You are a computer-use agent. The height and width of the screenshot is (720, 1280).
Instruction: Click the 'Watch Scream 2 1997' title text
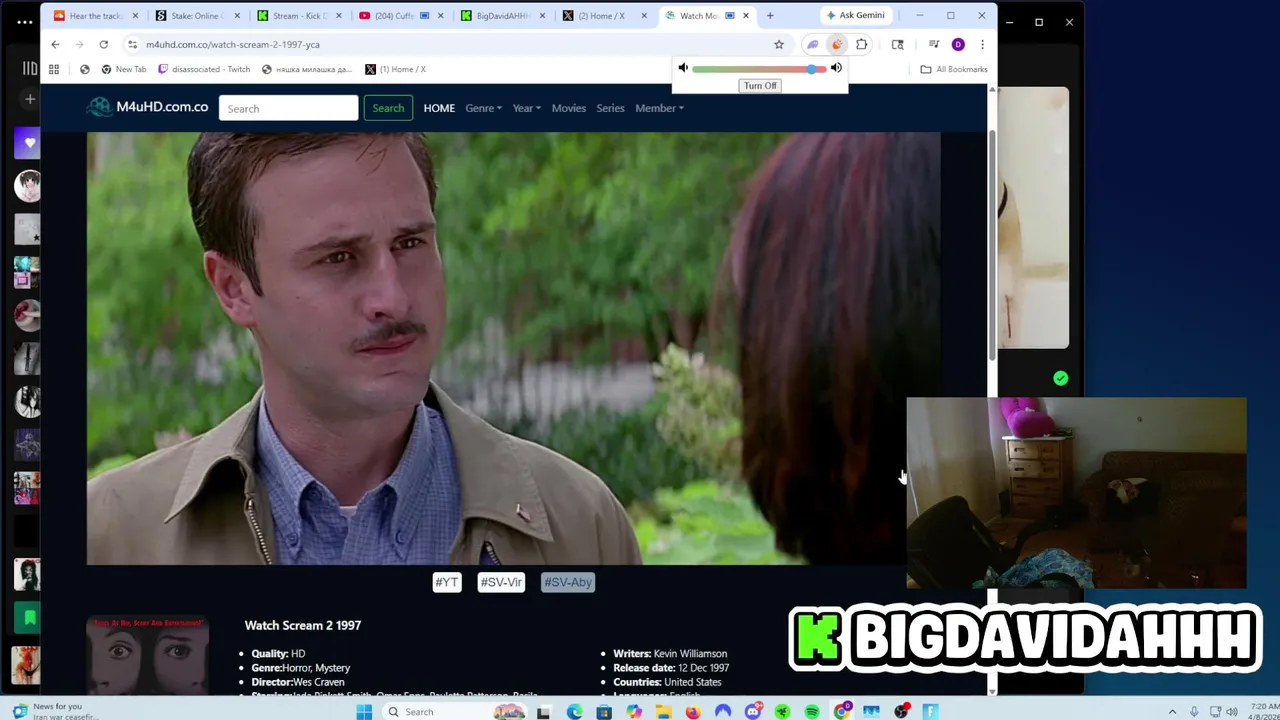point(303,625)
